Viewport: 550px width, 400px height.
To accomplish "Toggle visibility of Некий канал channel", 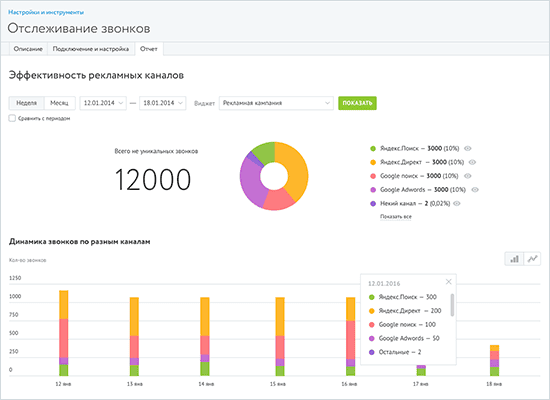I will [457, 203].
